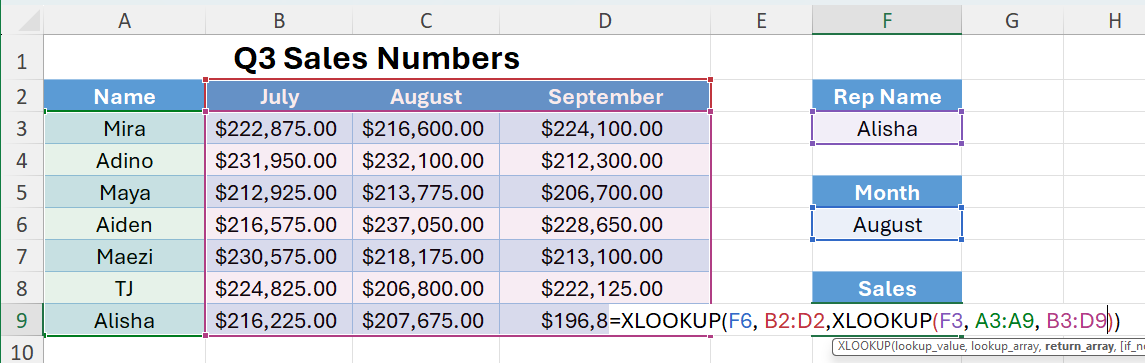Click Maezi's September value $213,100.00
This screenshot has height=363, width=1145.
[x=605, y=256]
